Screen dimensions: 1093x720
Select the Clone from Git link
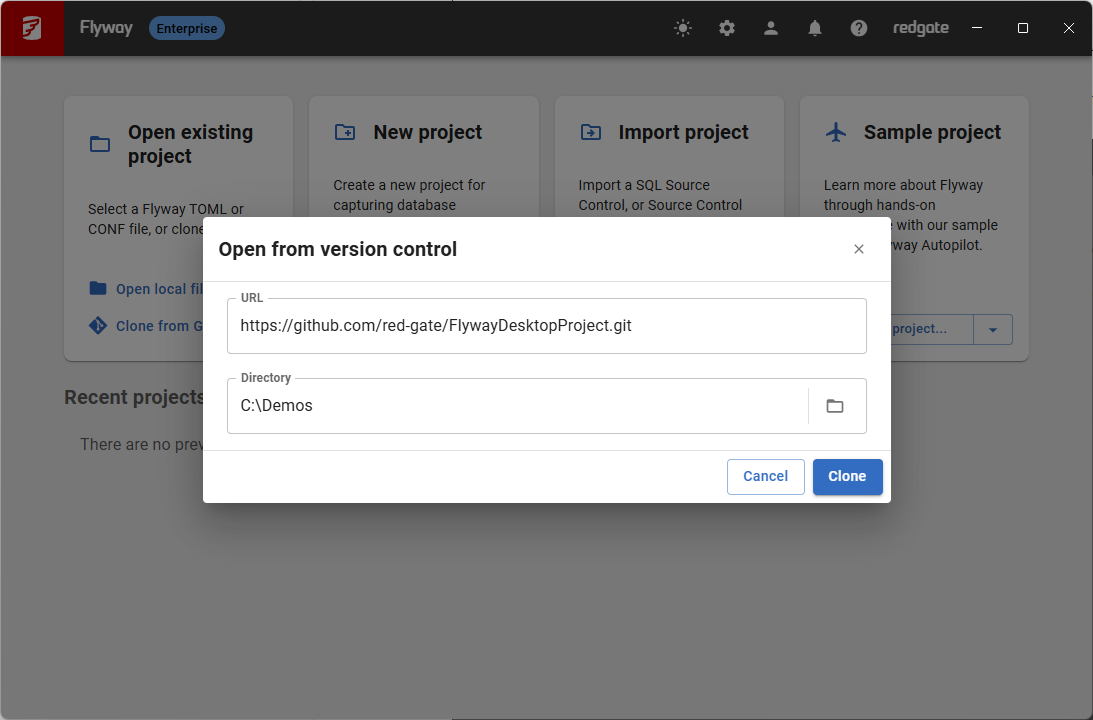pyautogui.click(x=160, y=325)
